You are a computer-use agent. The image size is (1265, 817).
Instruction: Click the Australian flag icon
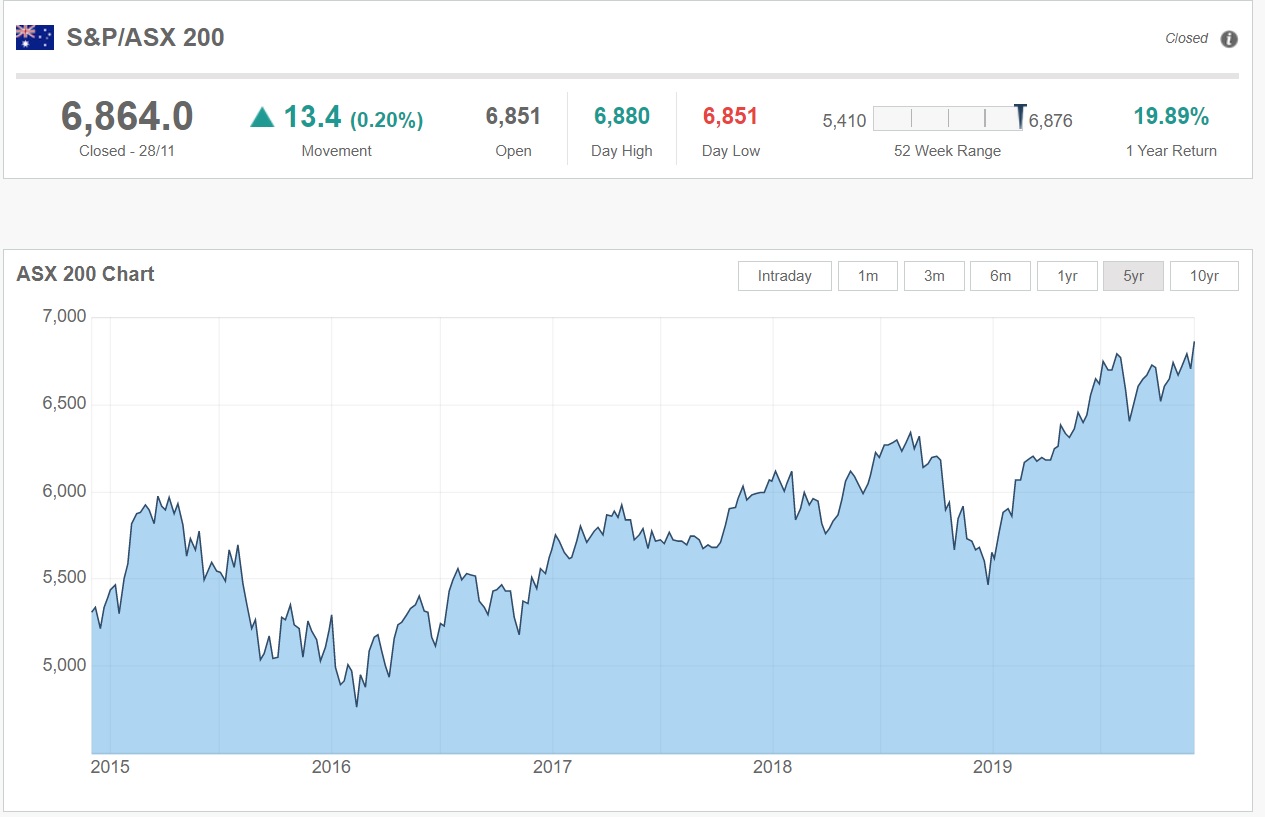[35, 38]
